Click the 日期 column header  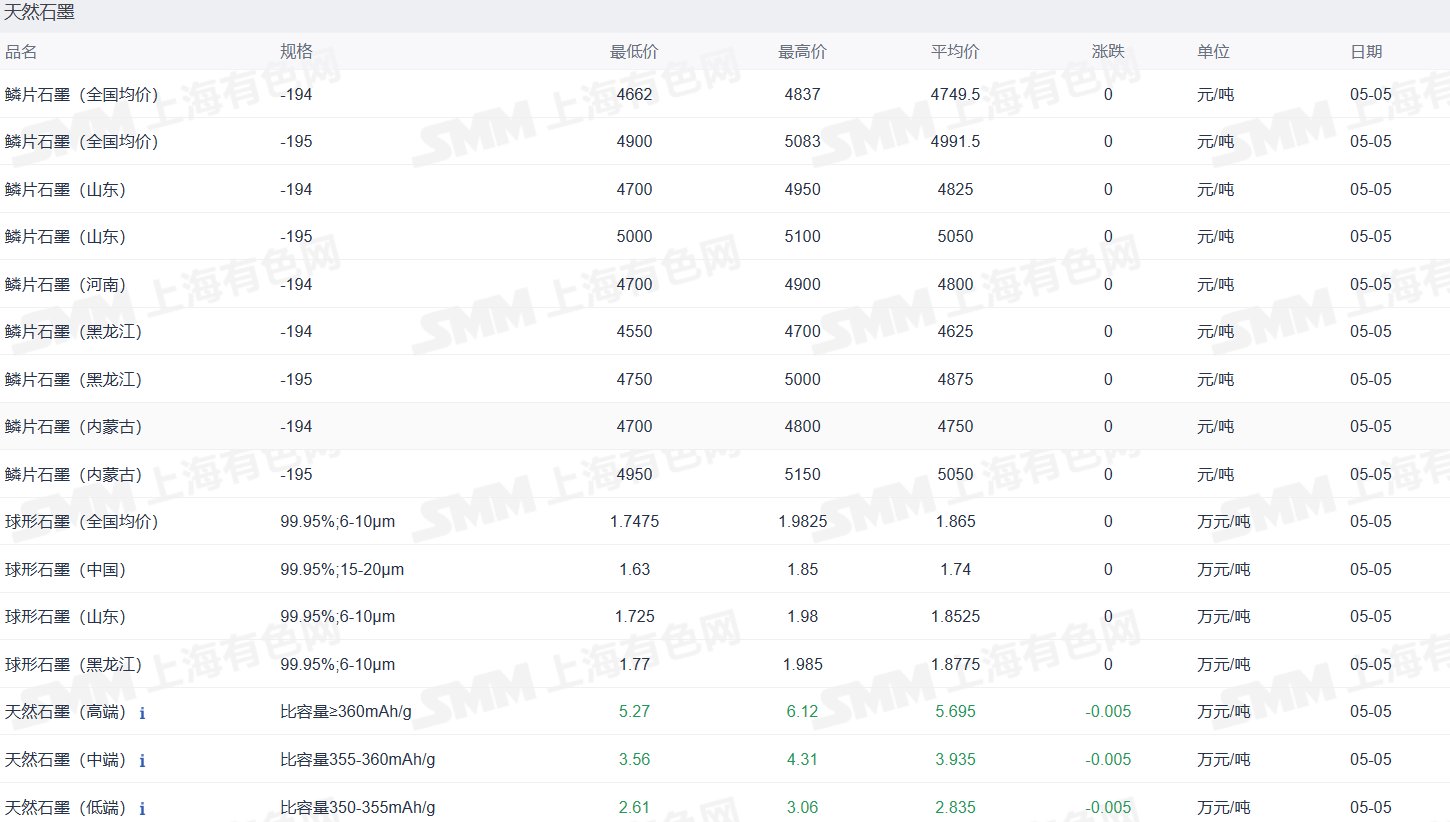[1367, 52]
